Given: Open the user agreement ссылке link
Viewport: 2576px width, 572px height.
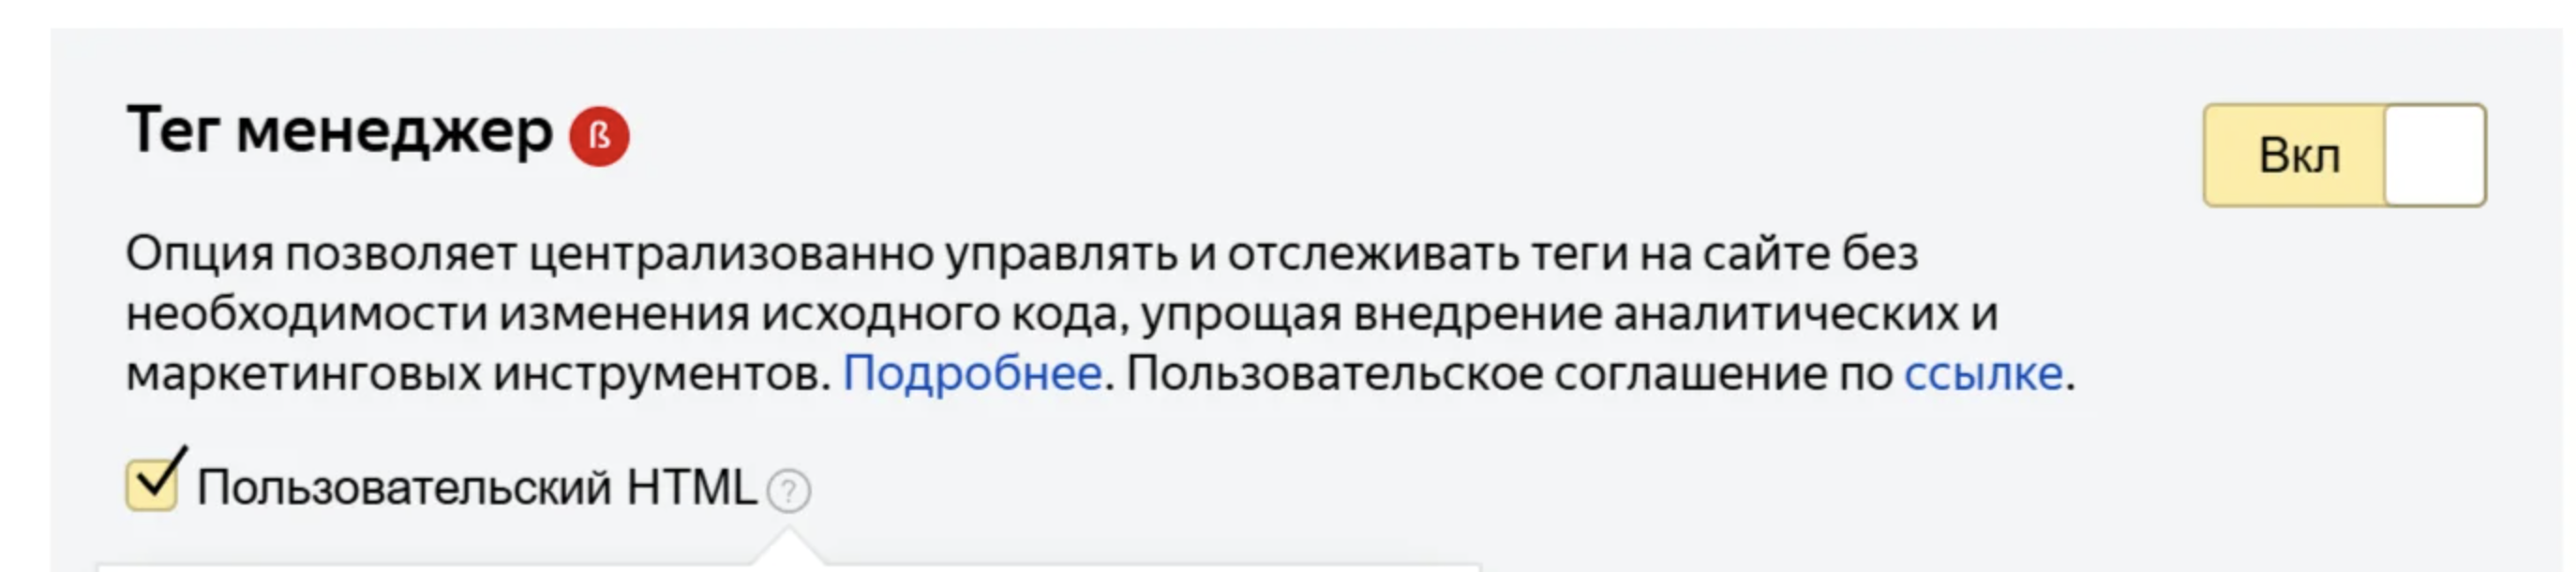Looking at the screenshot, I should [1983, 374].
